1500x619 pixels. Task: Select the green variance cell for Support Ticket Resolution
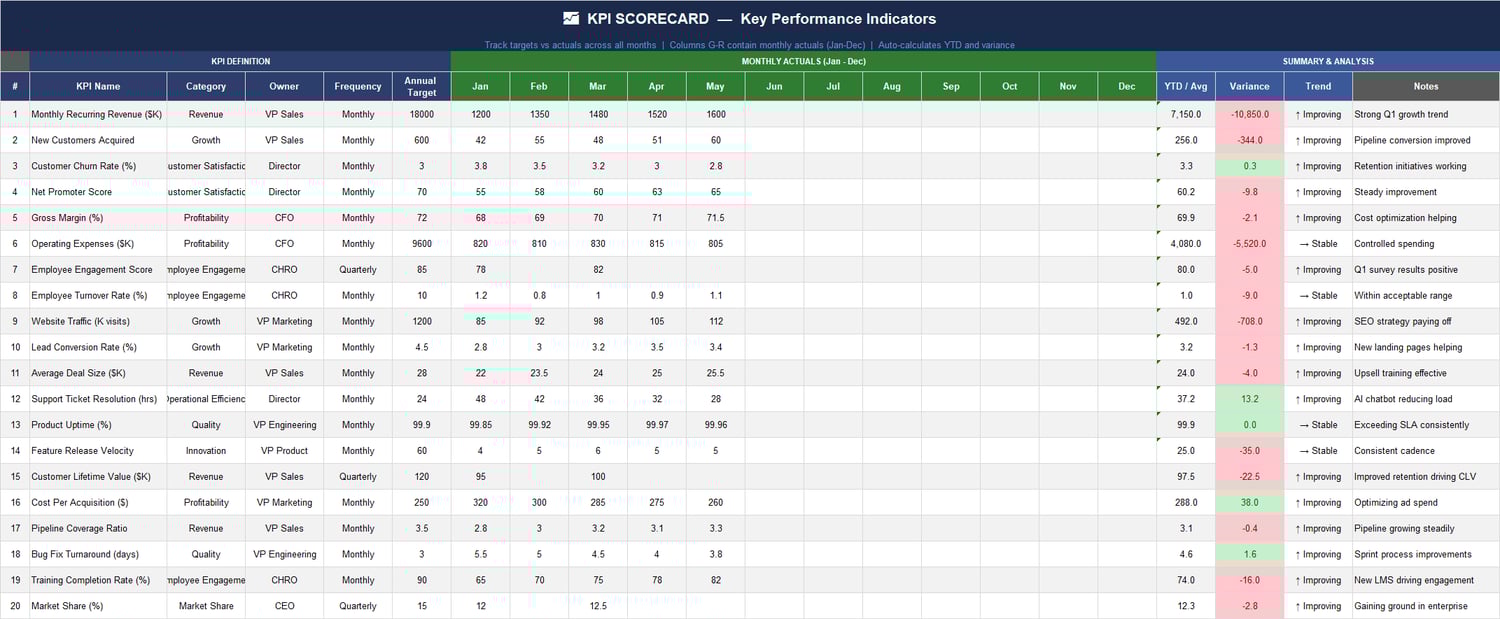pyautogui.click(x=1249, y=398)
